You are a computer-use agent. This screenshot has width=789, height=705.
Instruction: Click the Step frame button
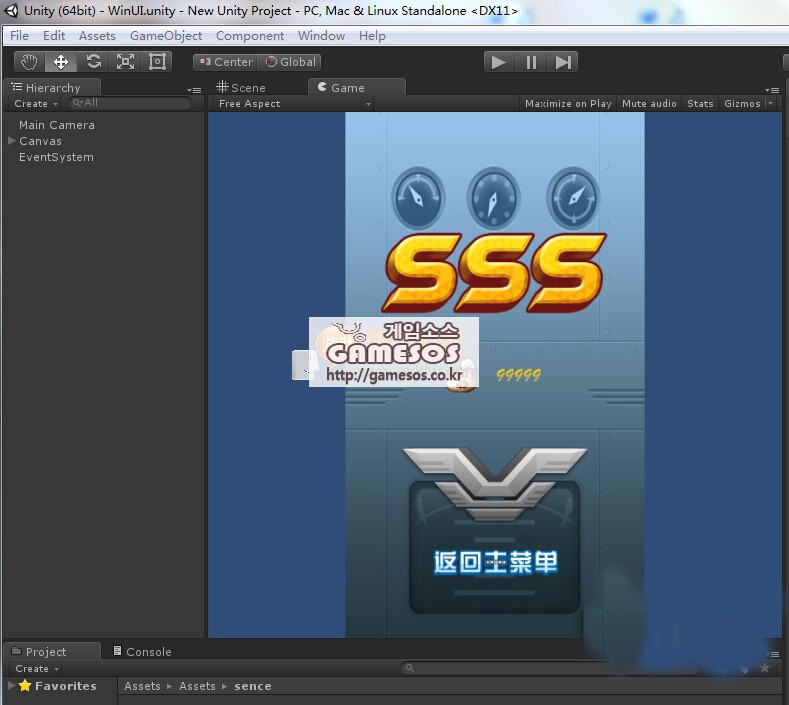[563, 62]
